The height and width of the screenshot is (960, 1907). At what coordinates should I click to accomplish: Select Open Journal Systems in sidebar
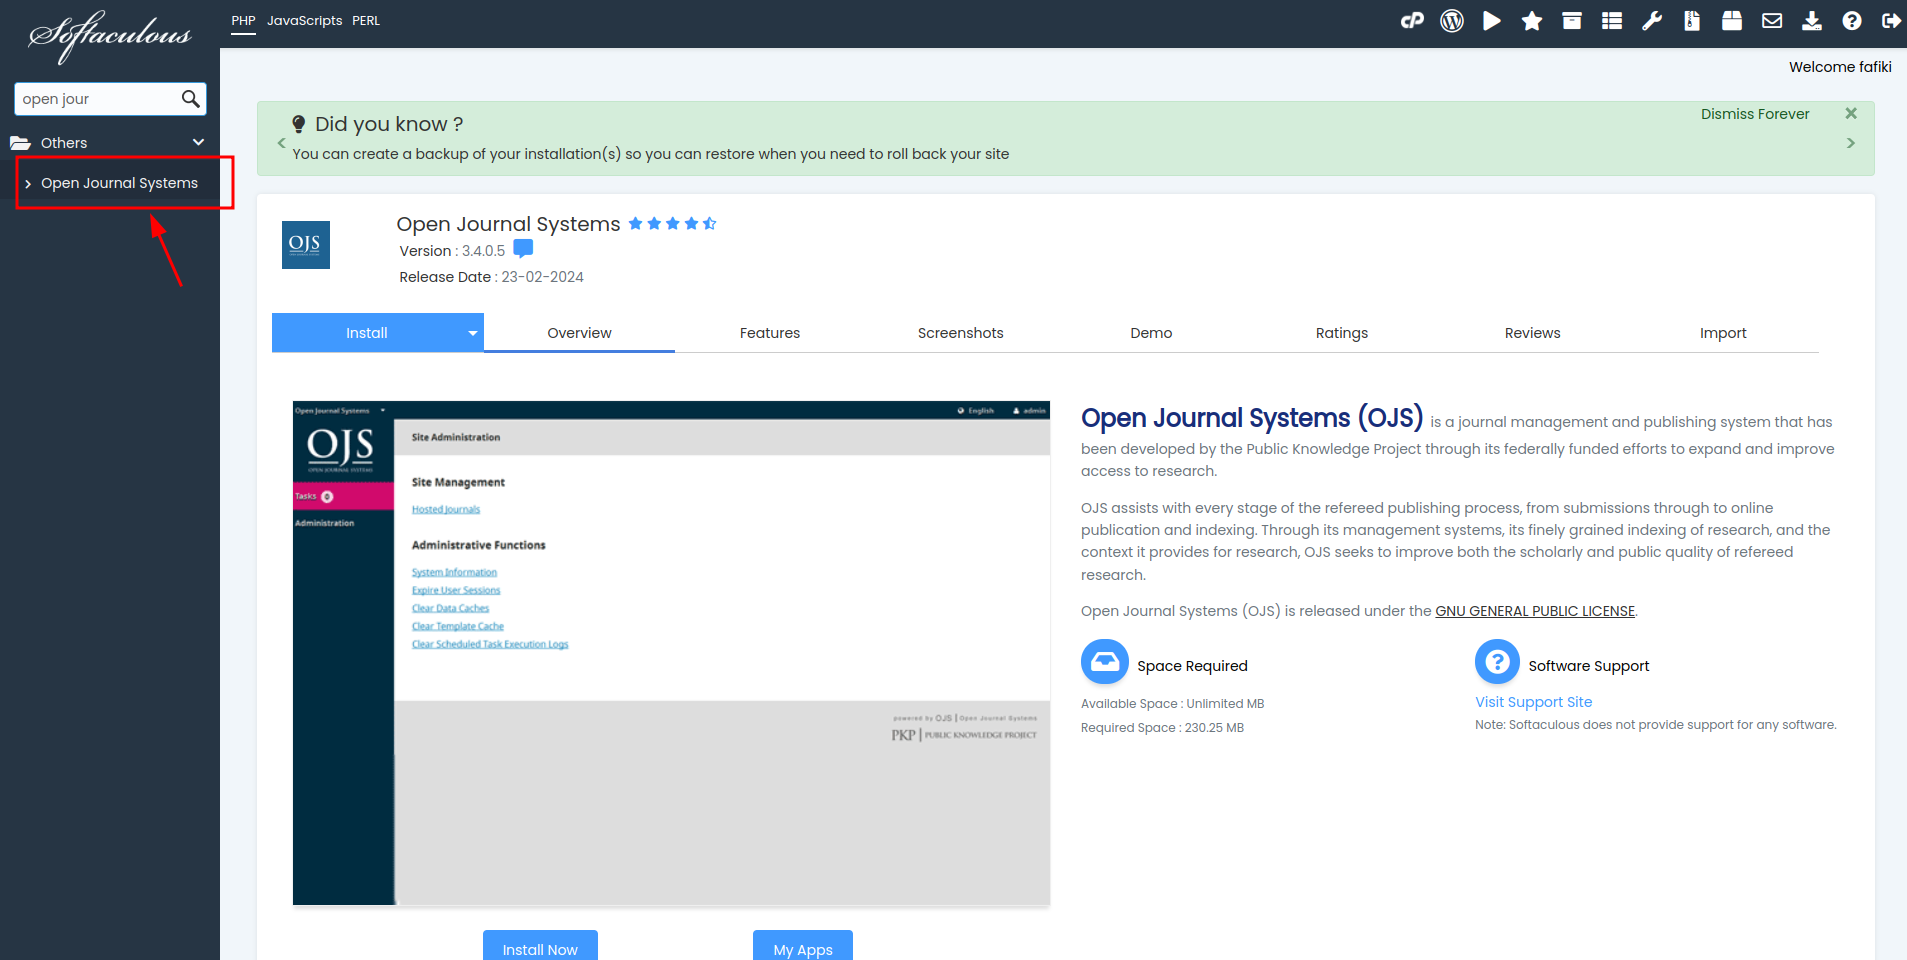point(119,183)
